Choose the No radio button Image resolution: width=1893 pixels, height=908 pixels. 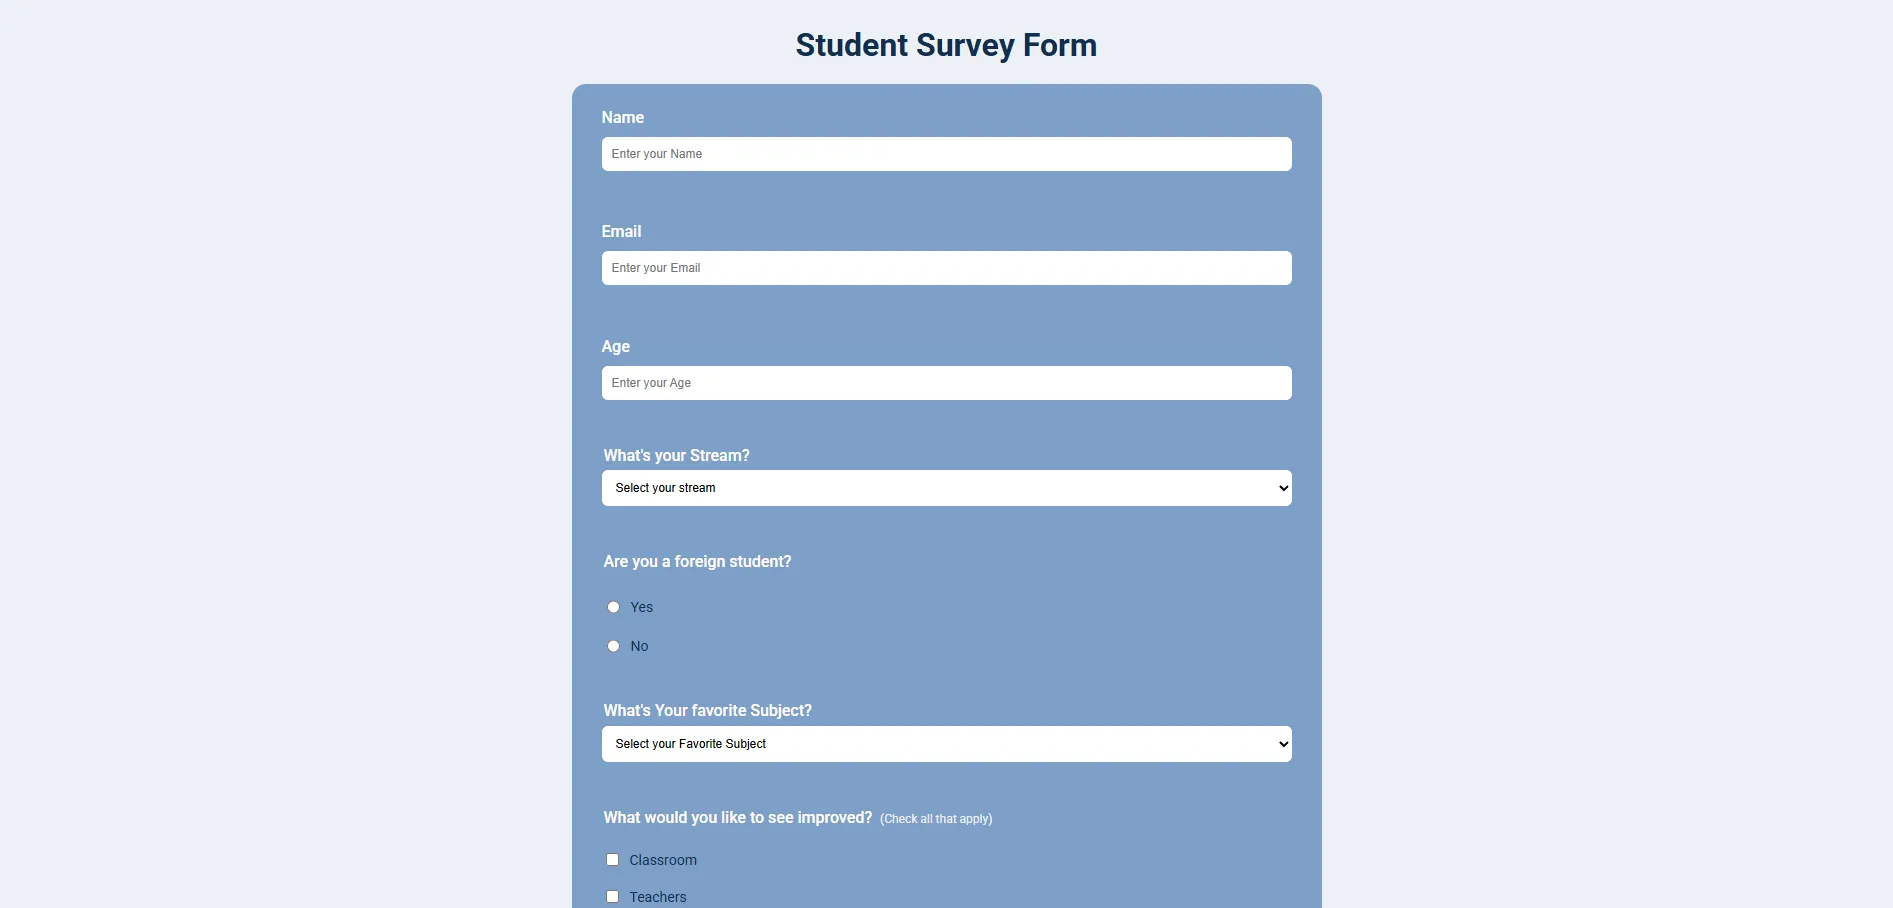(x=614, y=646)
